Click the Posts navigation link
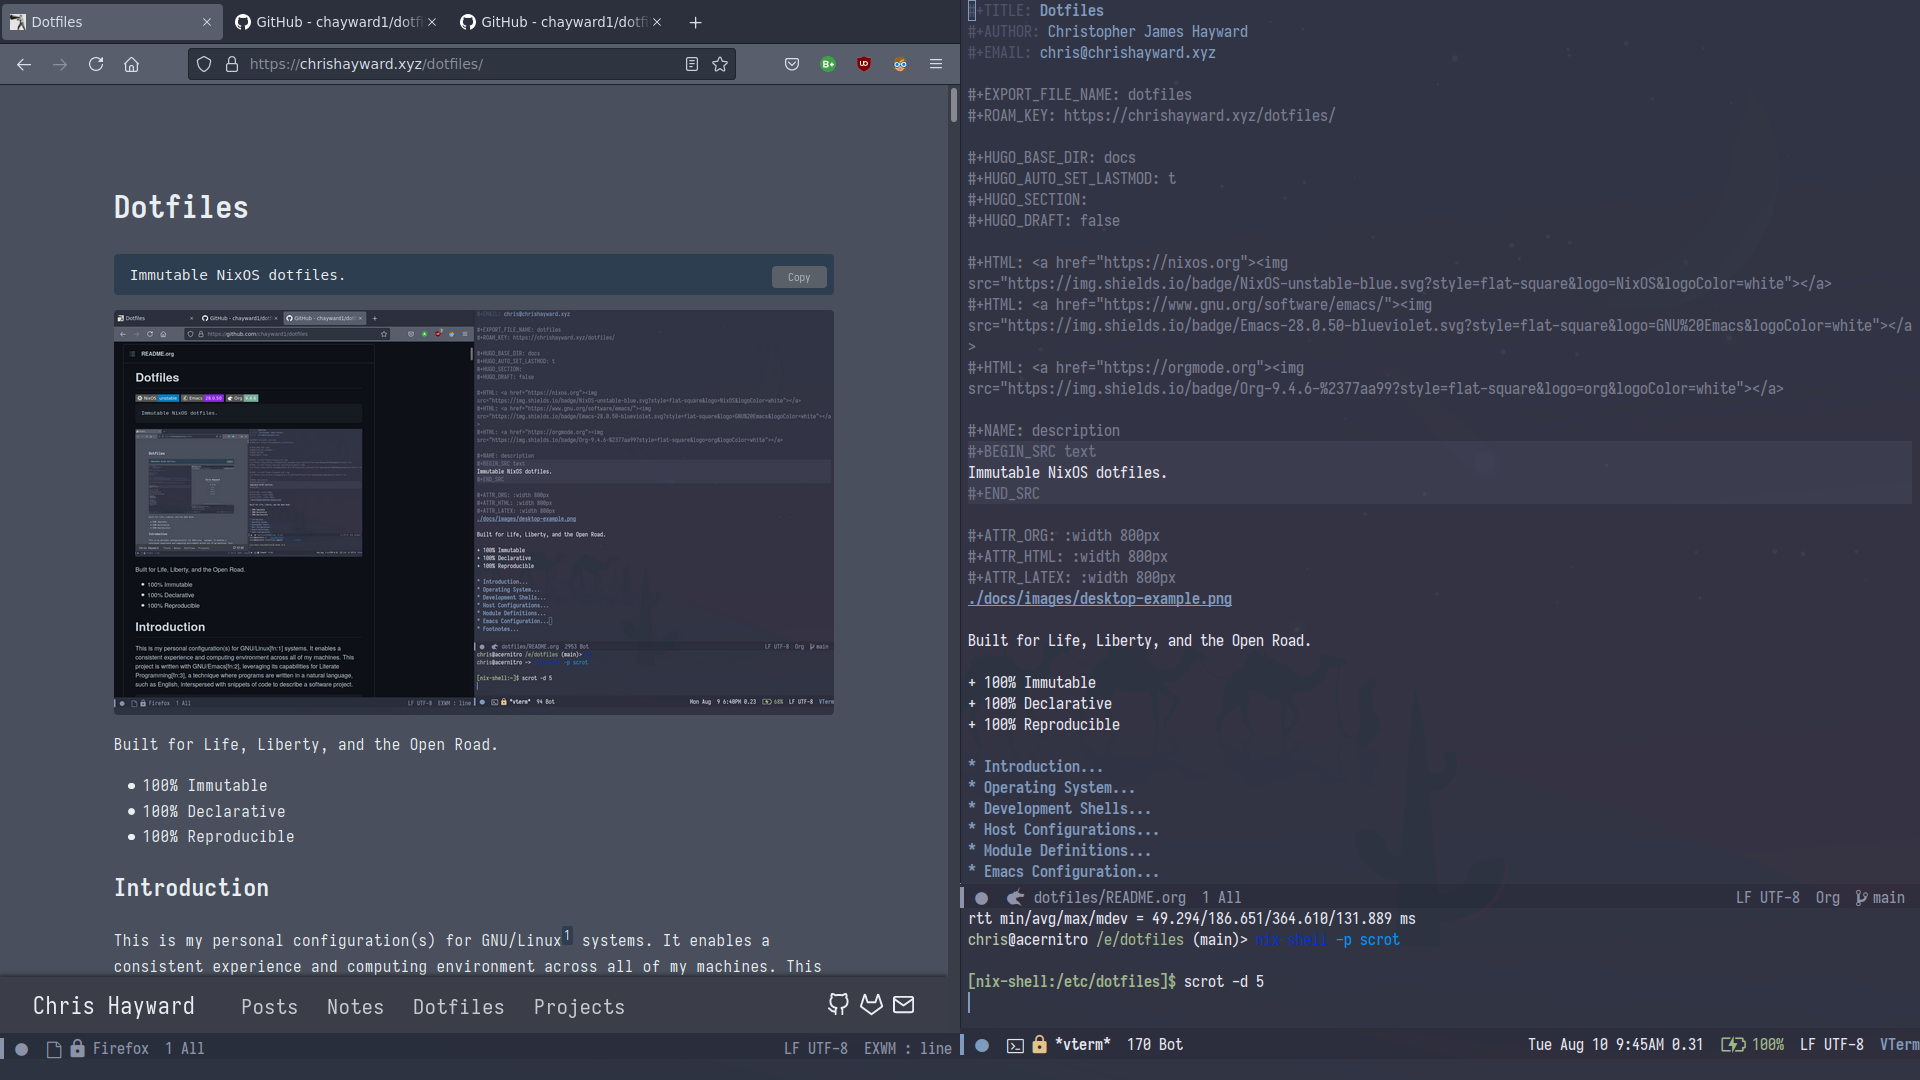The height and width of the screenshot is (1080, 1920). tap(270, 1006)
